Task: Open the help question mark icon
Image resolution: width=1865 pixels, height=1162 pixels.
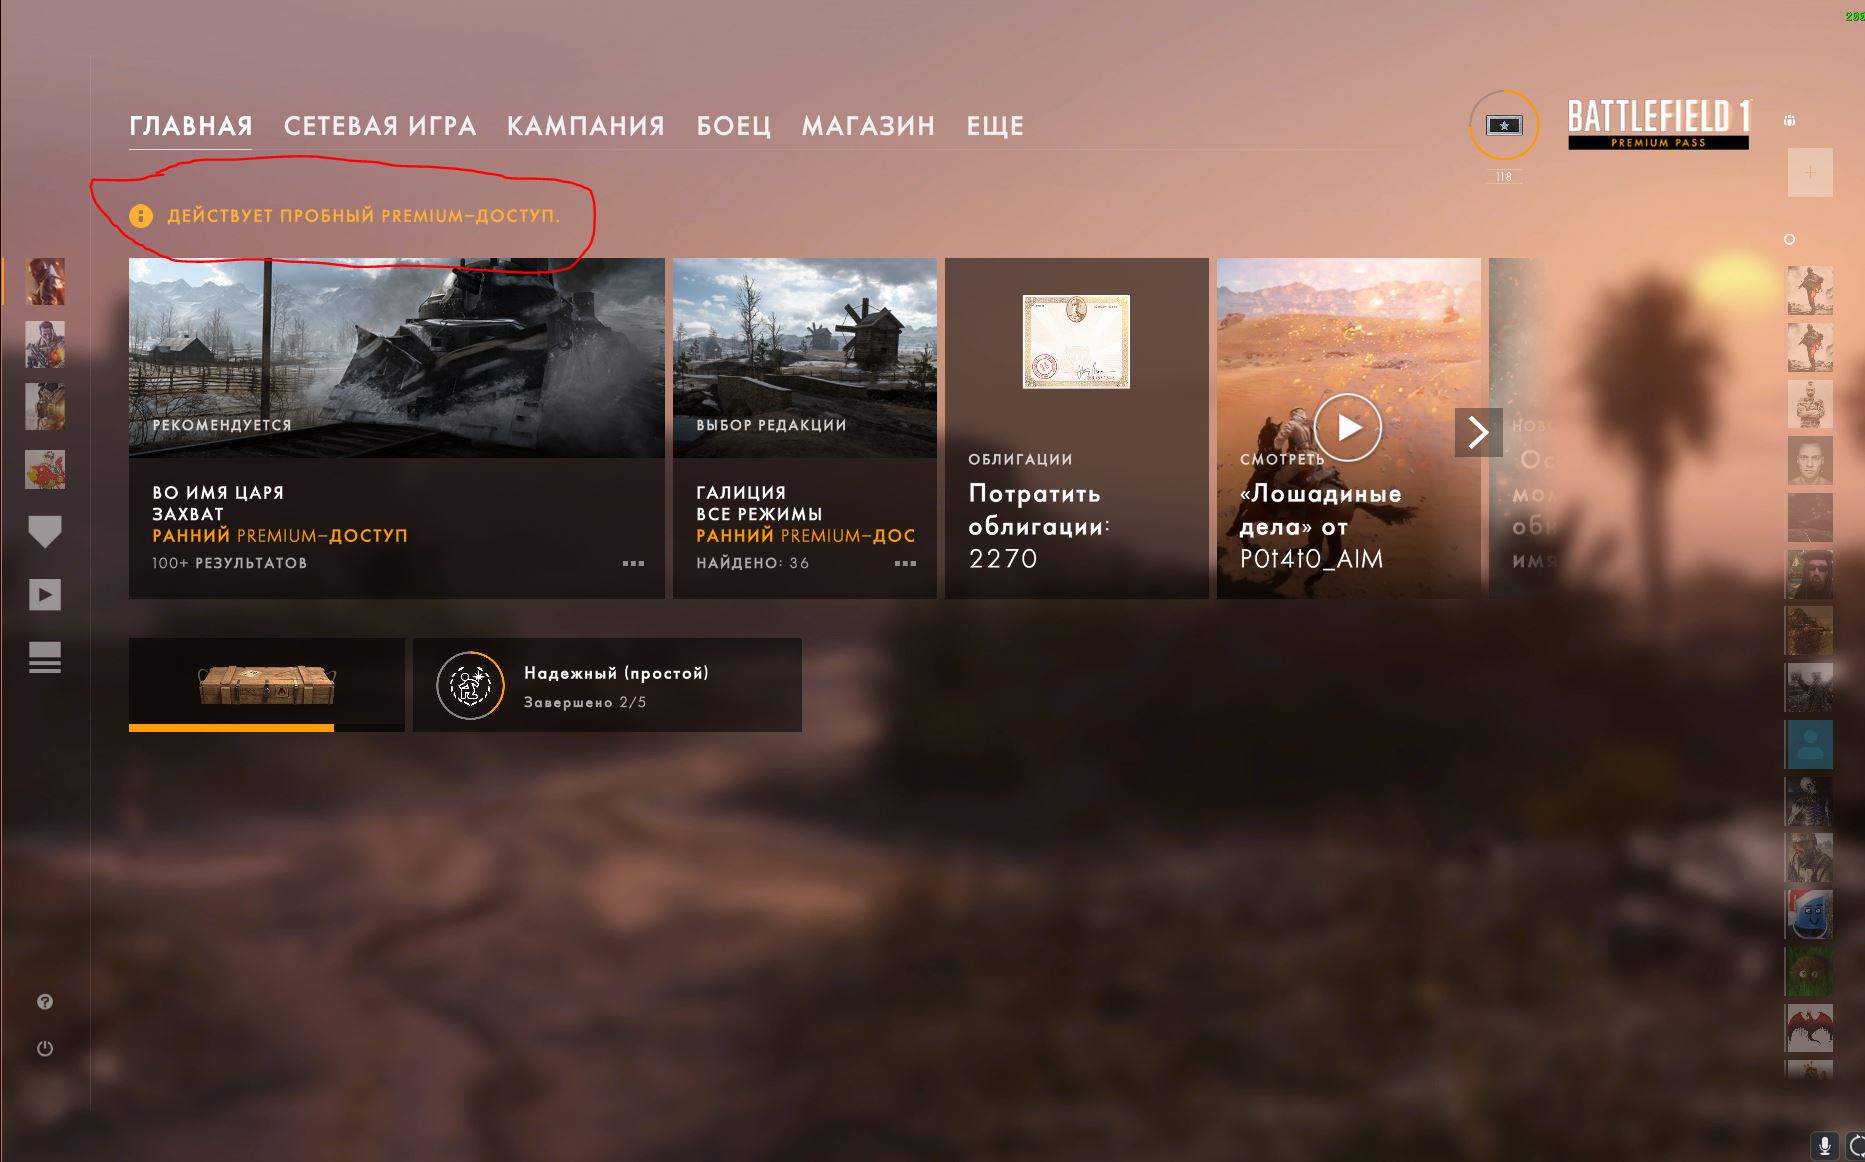Action: pos(45,1002)
